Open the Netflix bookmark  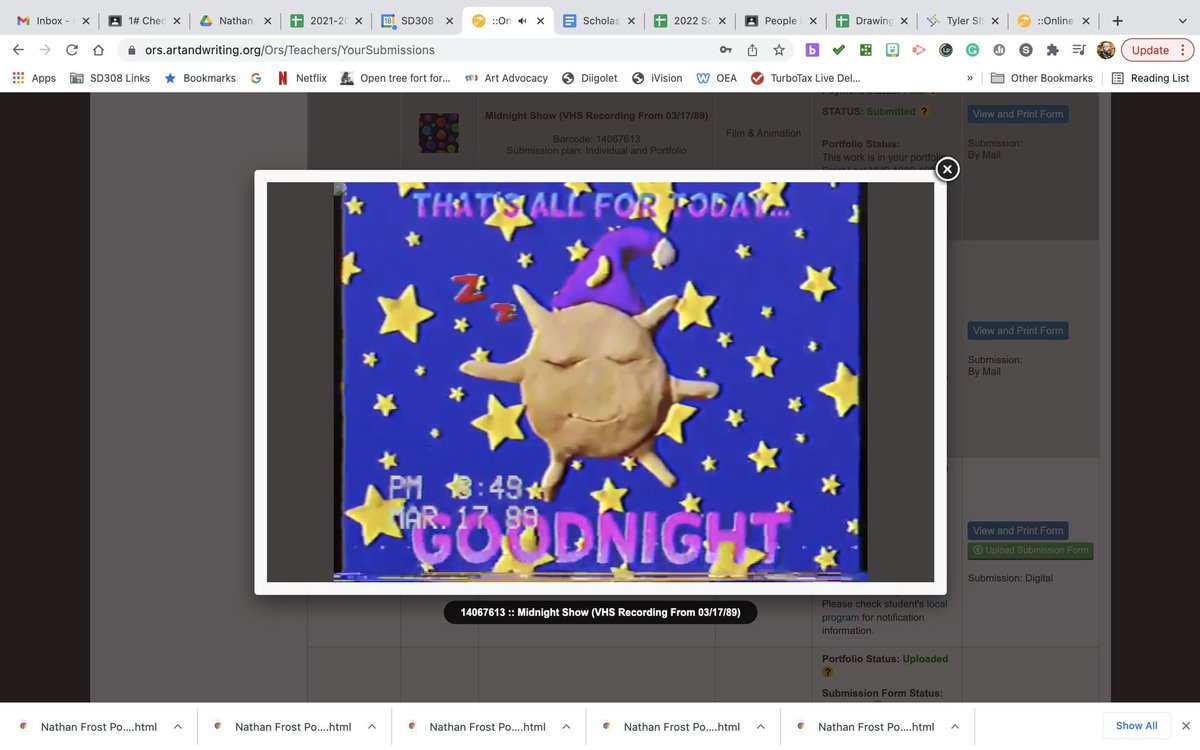(x=302, y=78)
